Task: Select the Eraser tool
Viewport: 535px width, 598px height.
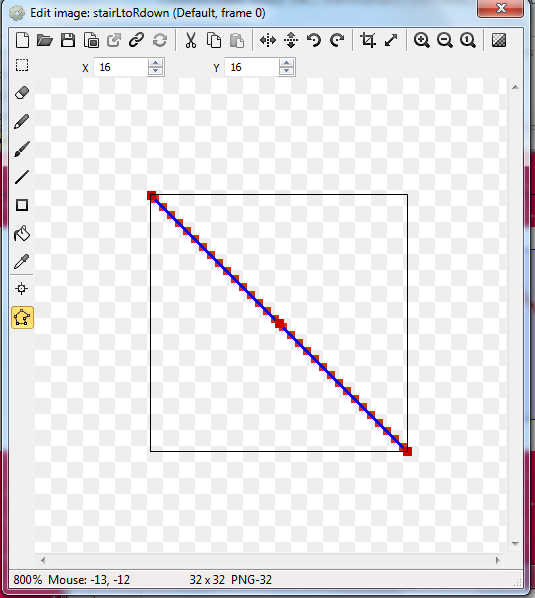Action: pos(22,93)
